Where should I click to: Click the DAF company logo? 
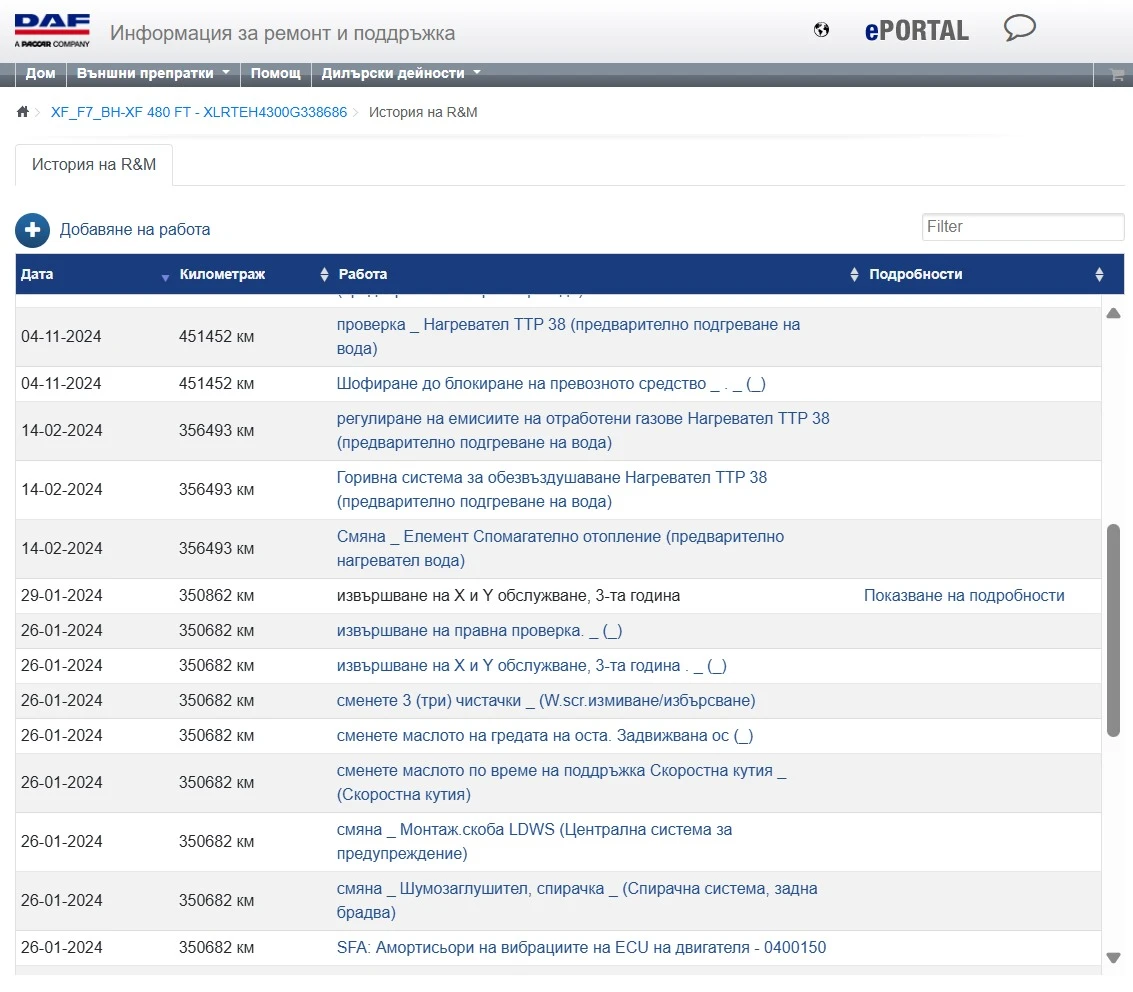click(x=52, y=31)
